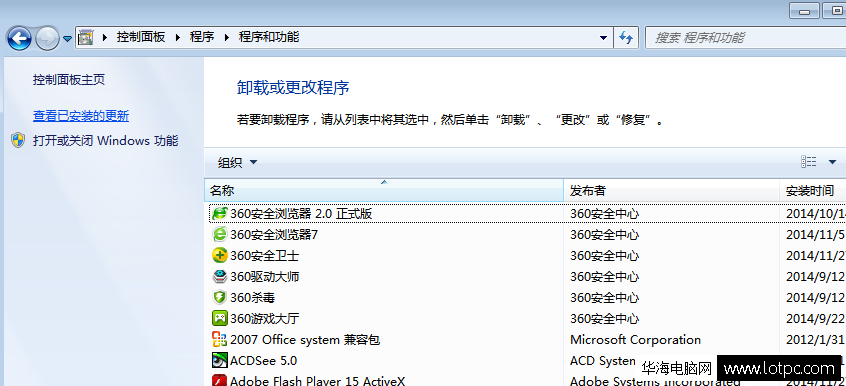This screenshot has width=846, height=386.
Task: Open 查看已安装的更新 link
Action: [x=81, y=116]
